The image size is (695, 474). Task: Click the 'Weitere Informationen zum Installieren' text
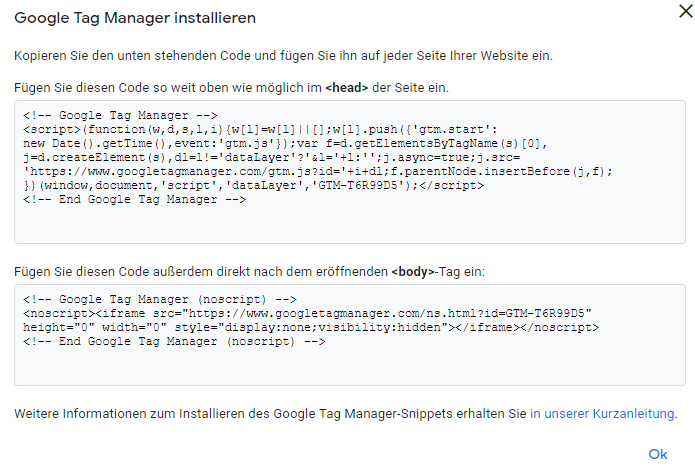point(270,414)
